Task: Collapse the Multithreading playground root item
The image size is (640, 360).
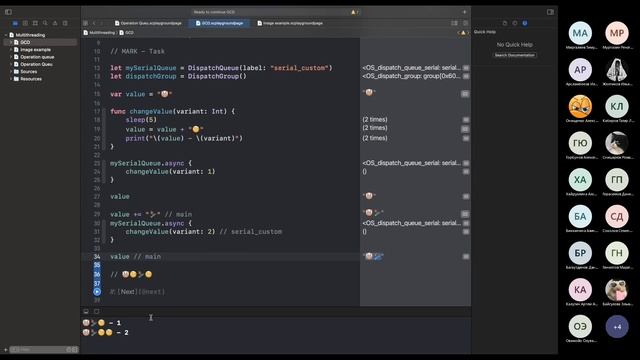Action: [x=6, y=35]
